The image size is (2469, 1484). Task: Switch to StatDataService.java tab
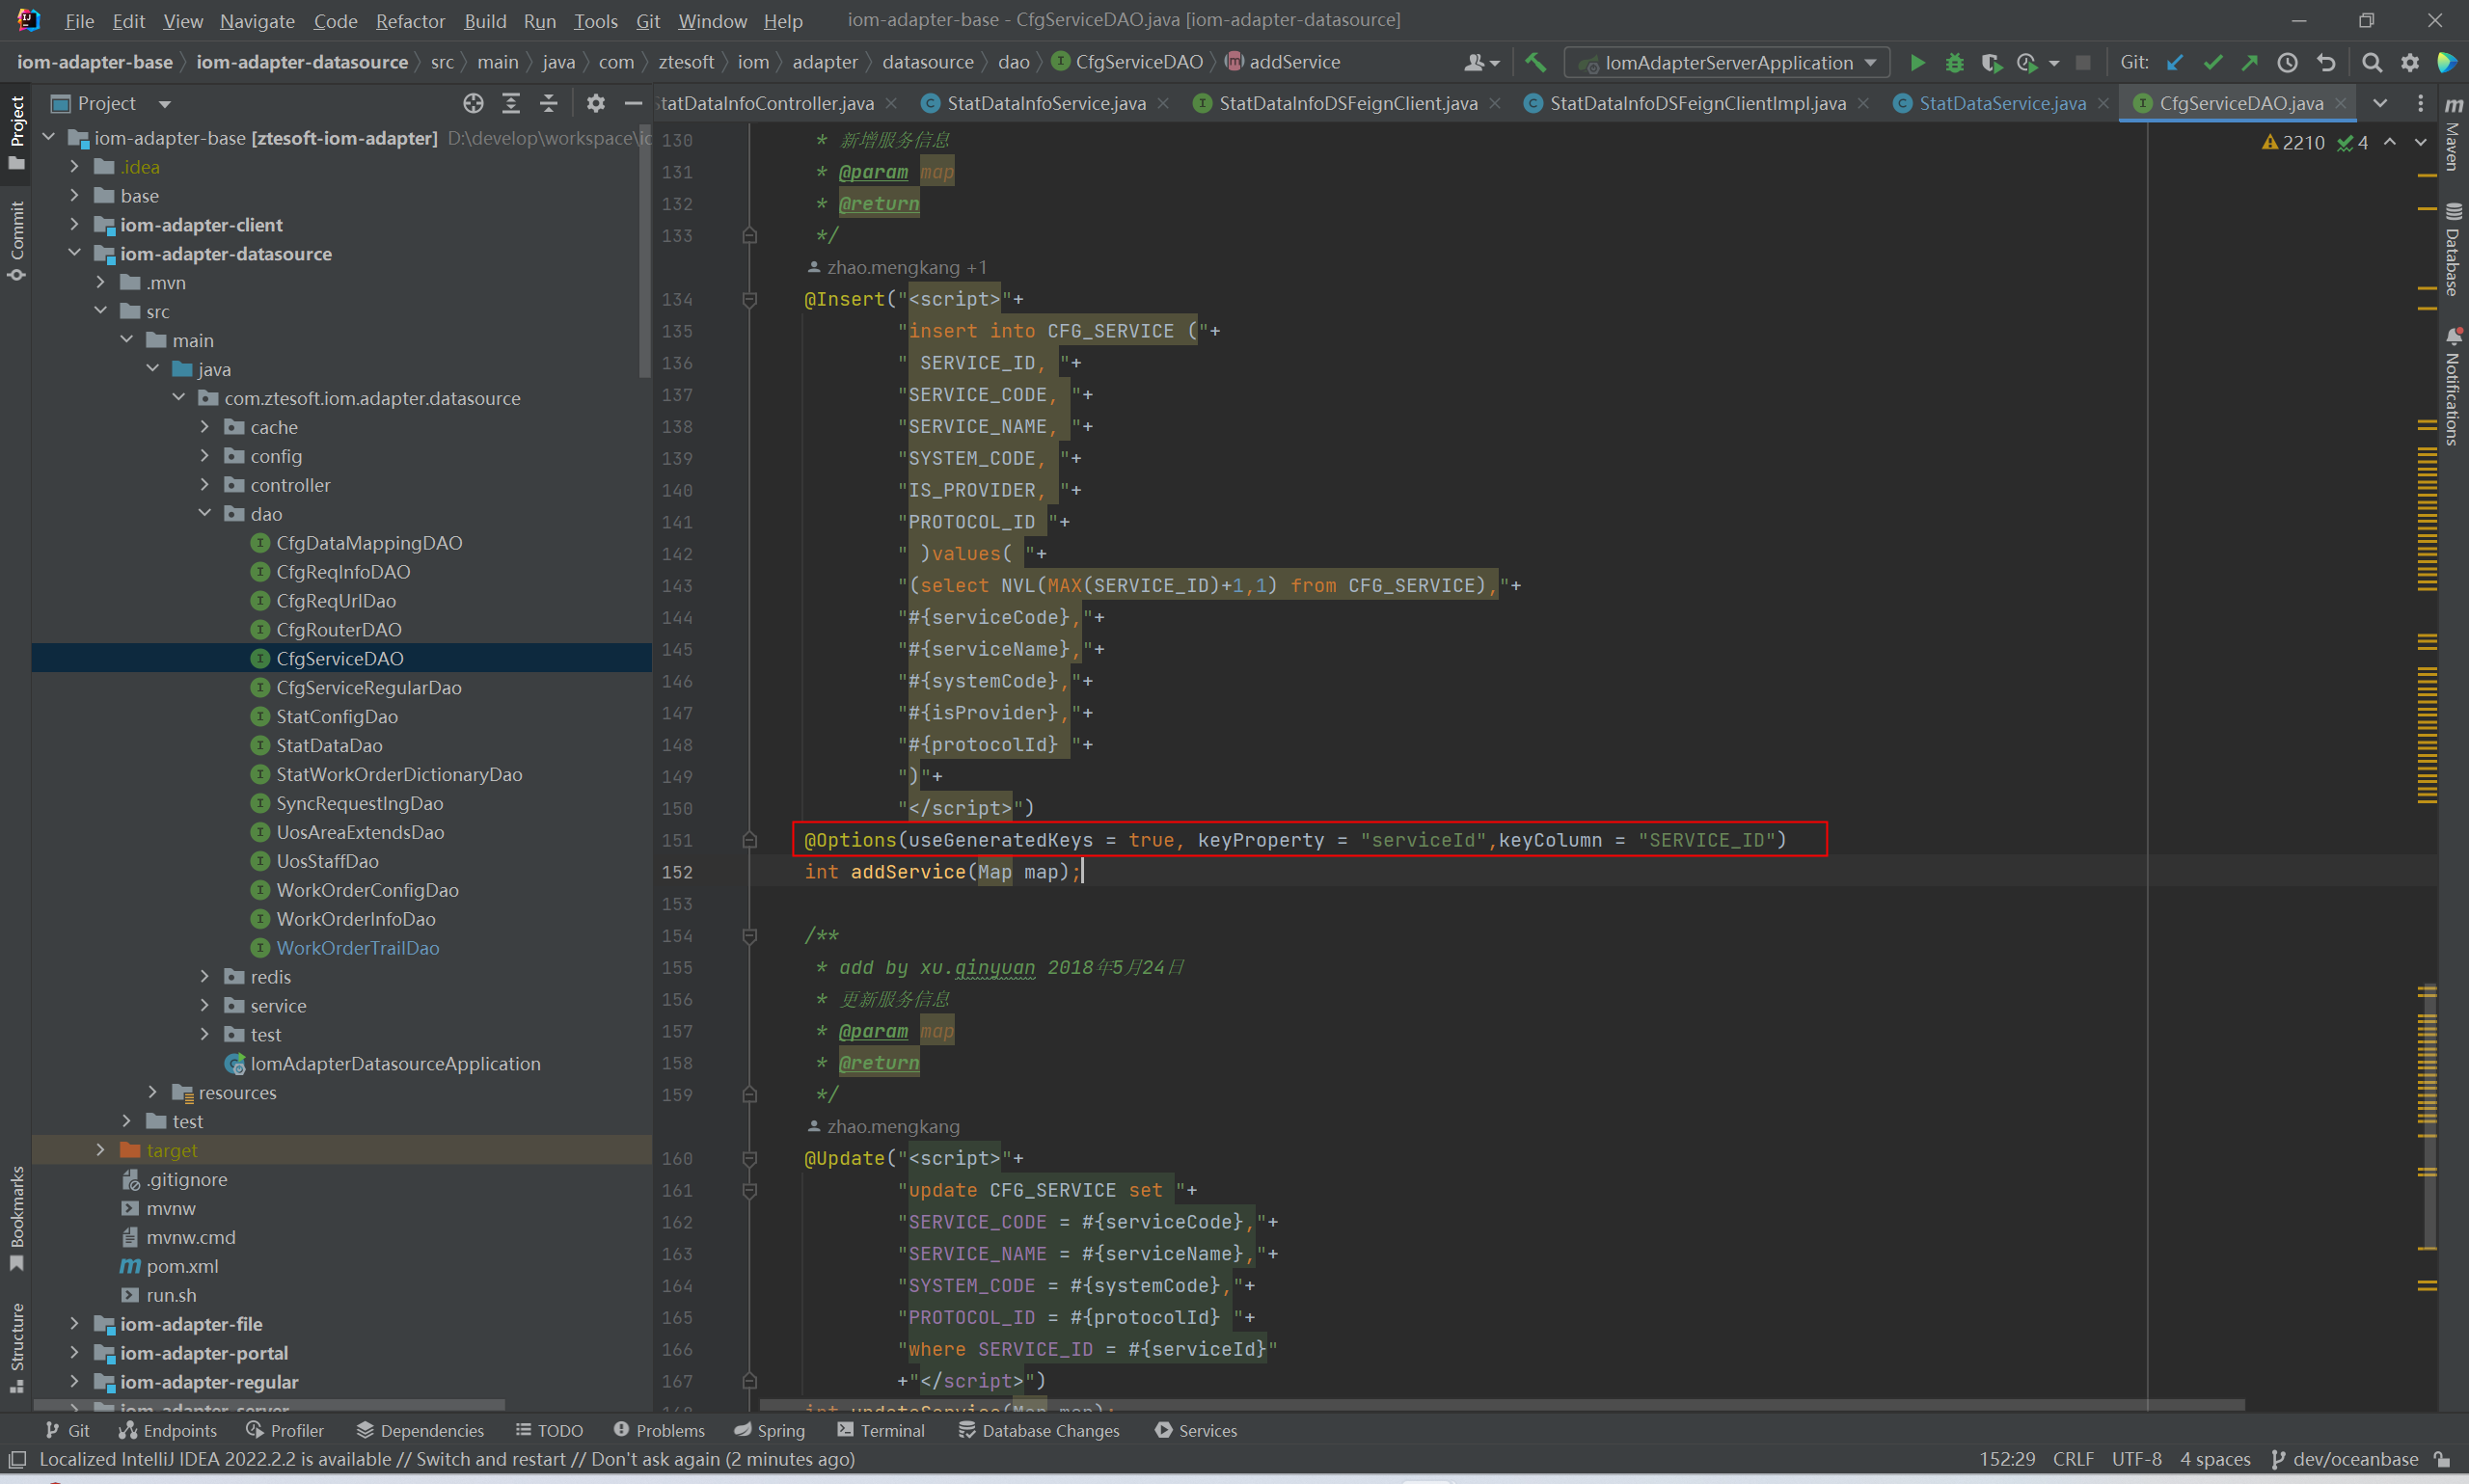(x=2002, y=103)
